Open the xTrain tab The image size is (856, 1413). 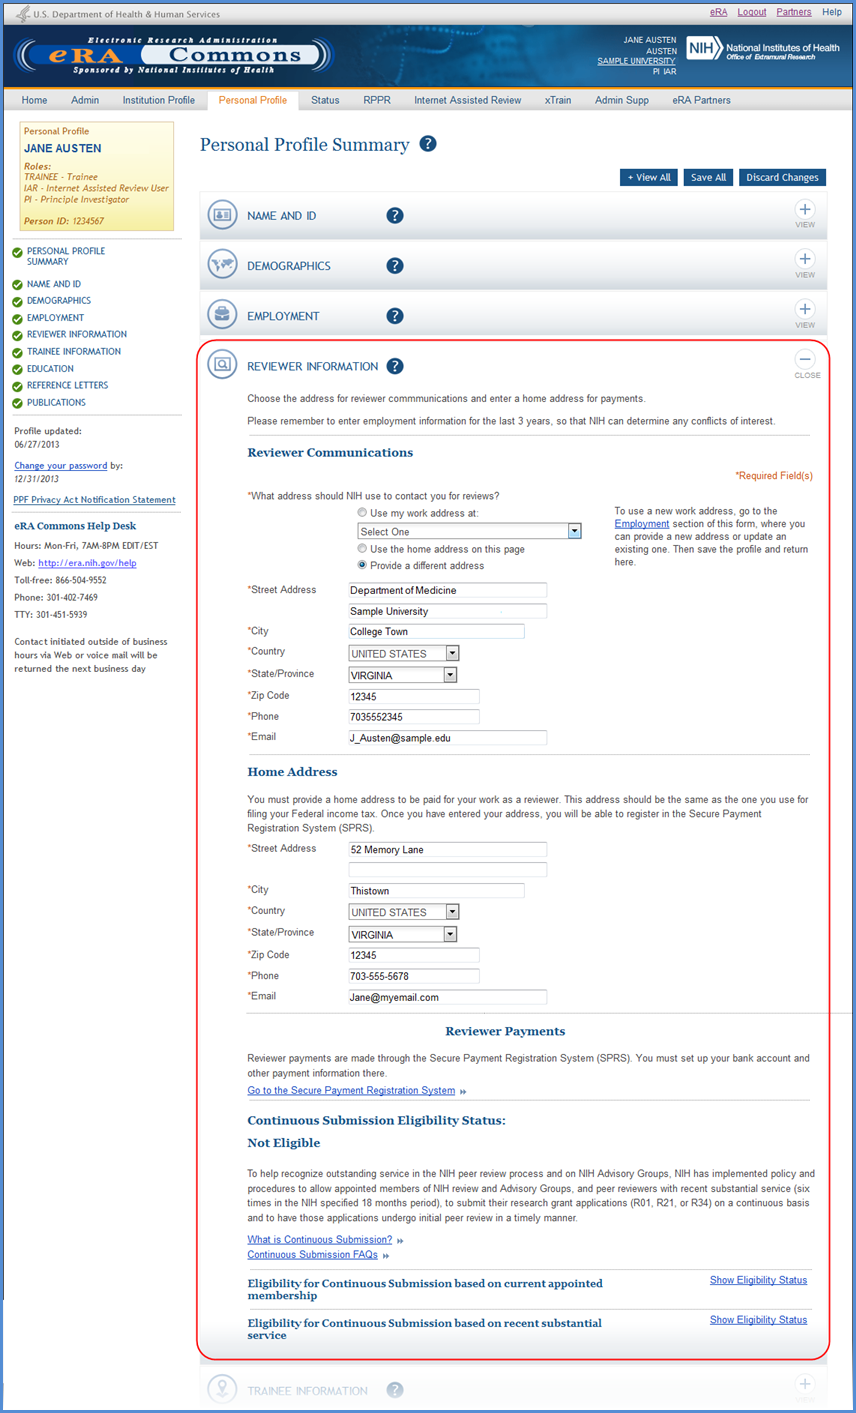(x=558, y=100)
